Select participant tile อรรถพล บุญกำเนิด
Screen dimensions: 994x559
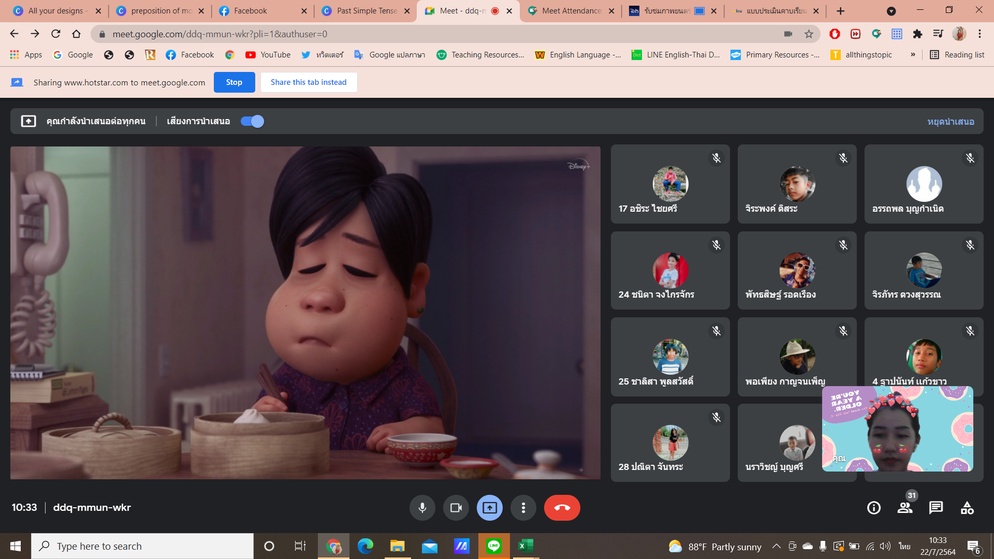pyautogui.click(x=924, y=184)
